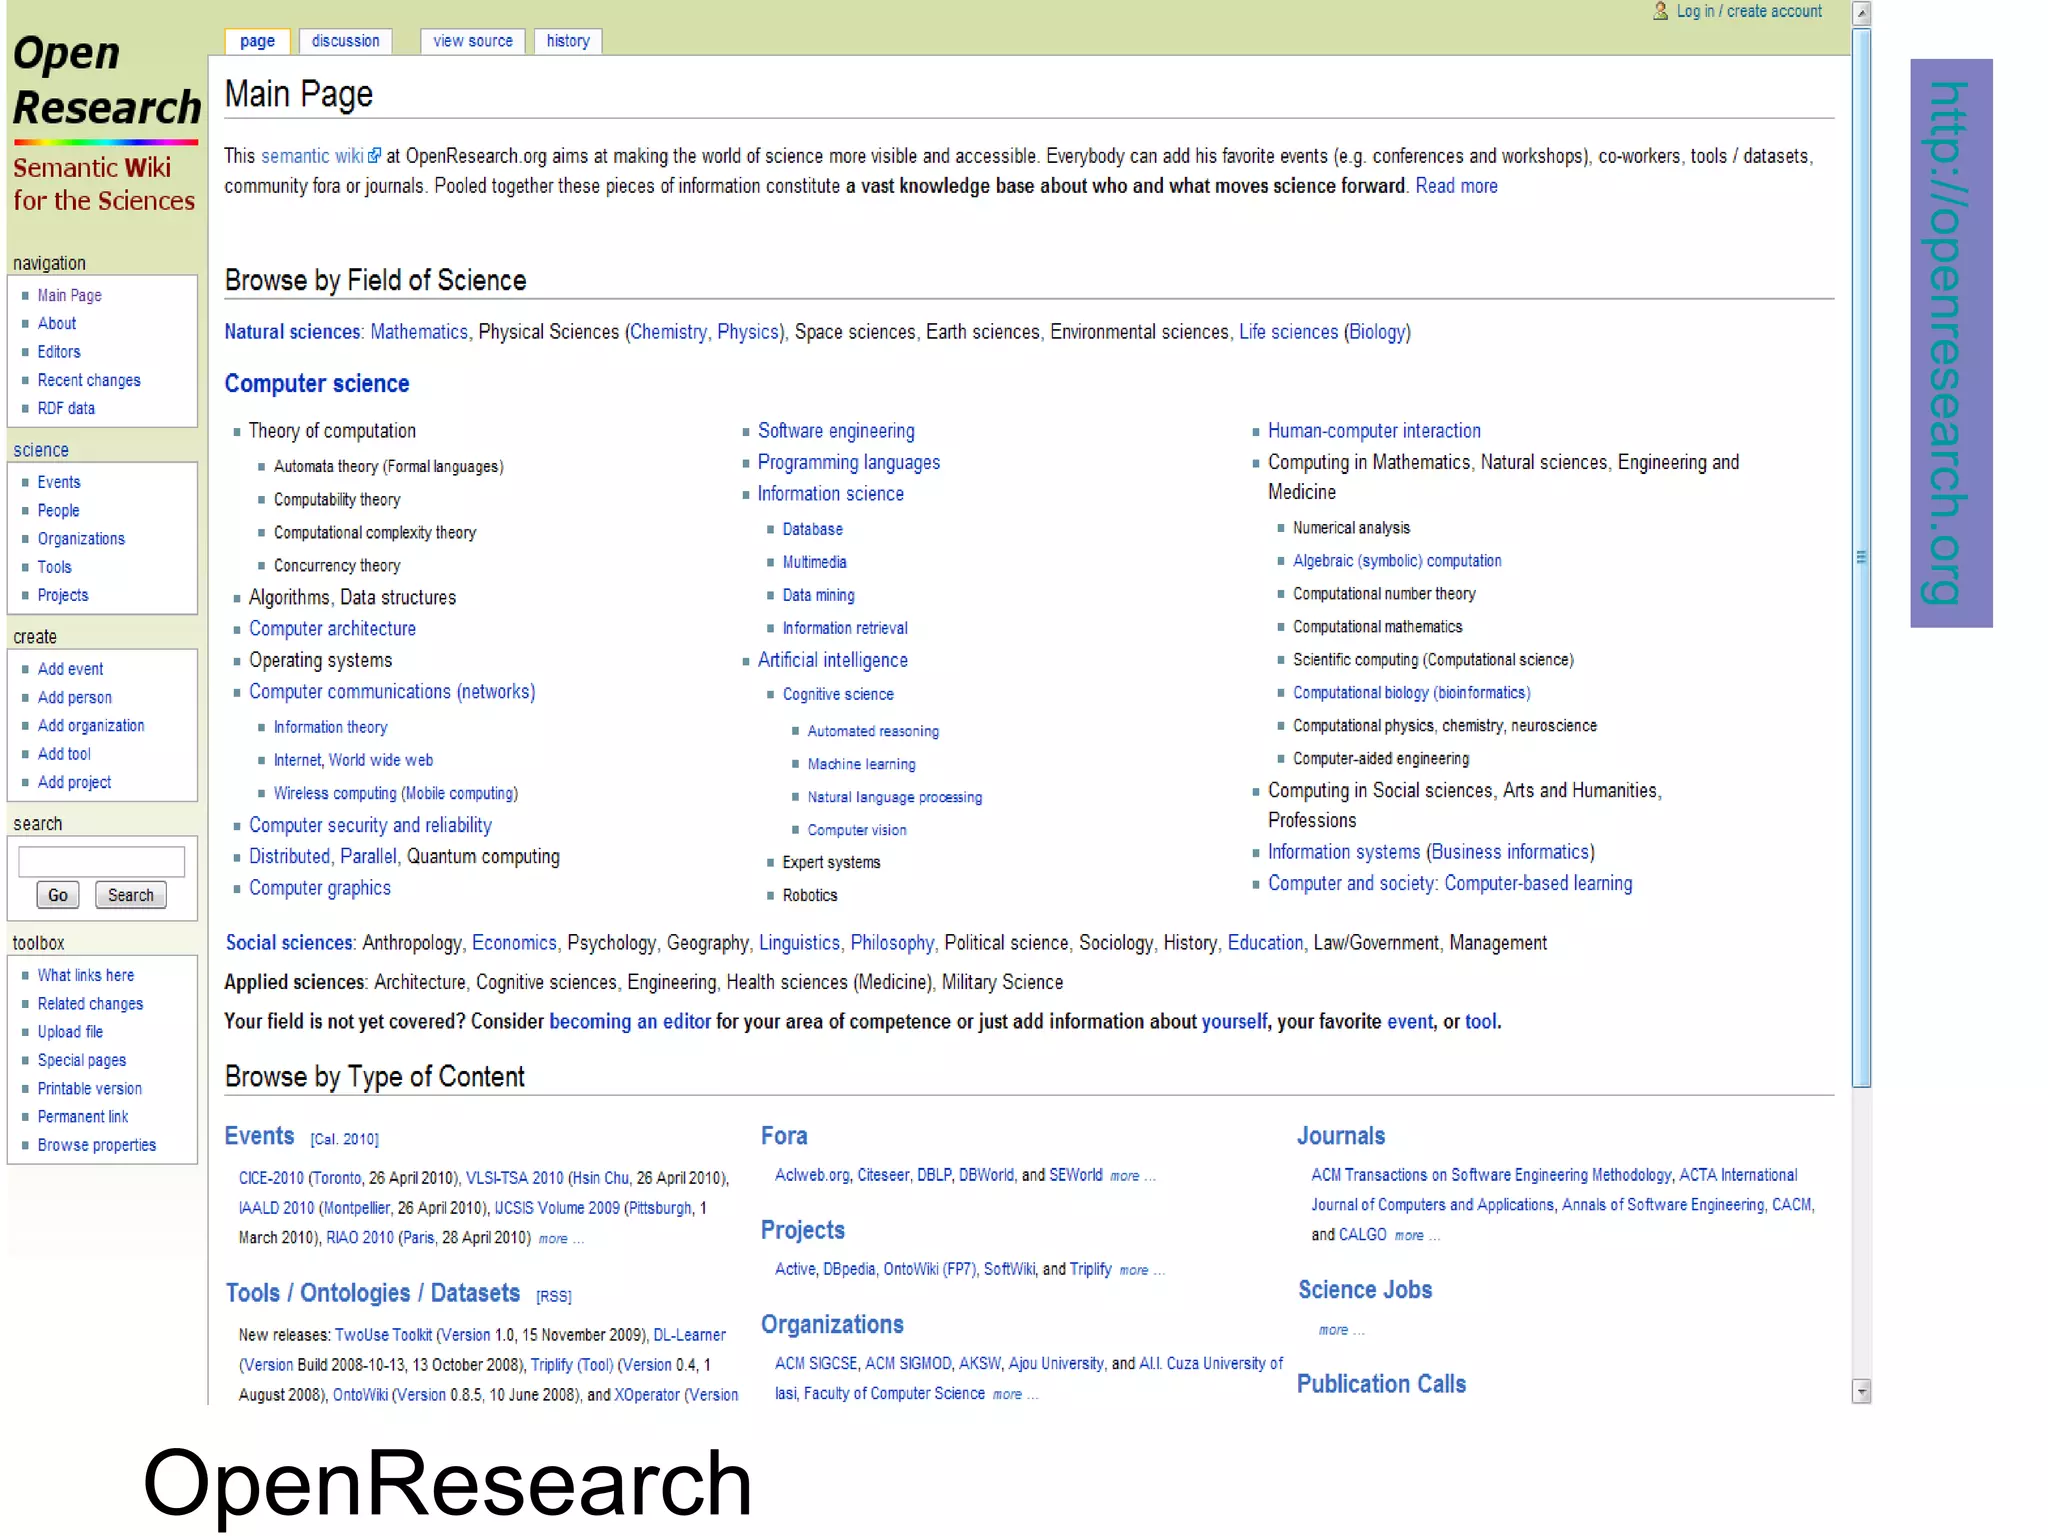Open People in the science sidebar
2048x1536 pixels.
58,511
